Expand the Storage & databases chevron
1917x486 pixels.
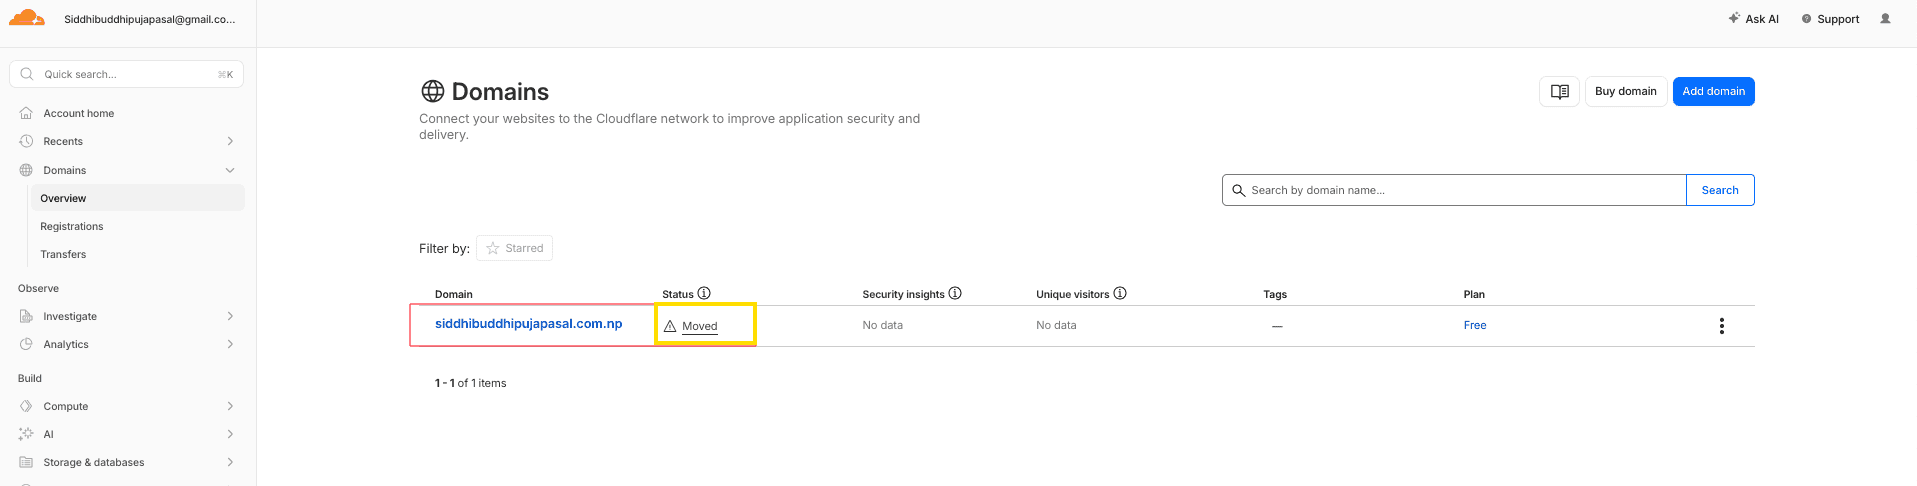coord(230,462)
